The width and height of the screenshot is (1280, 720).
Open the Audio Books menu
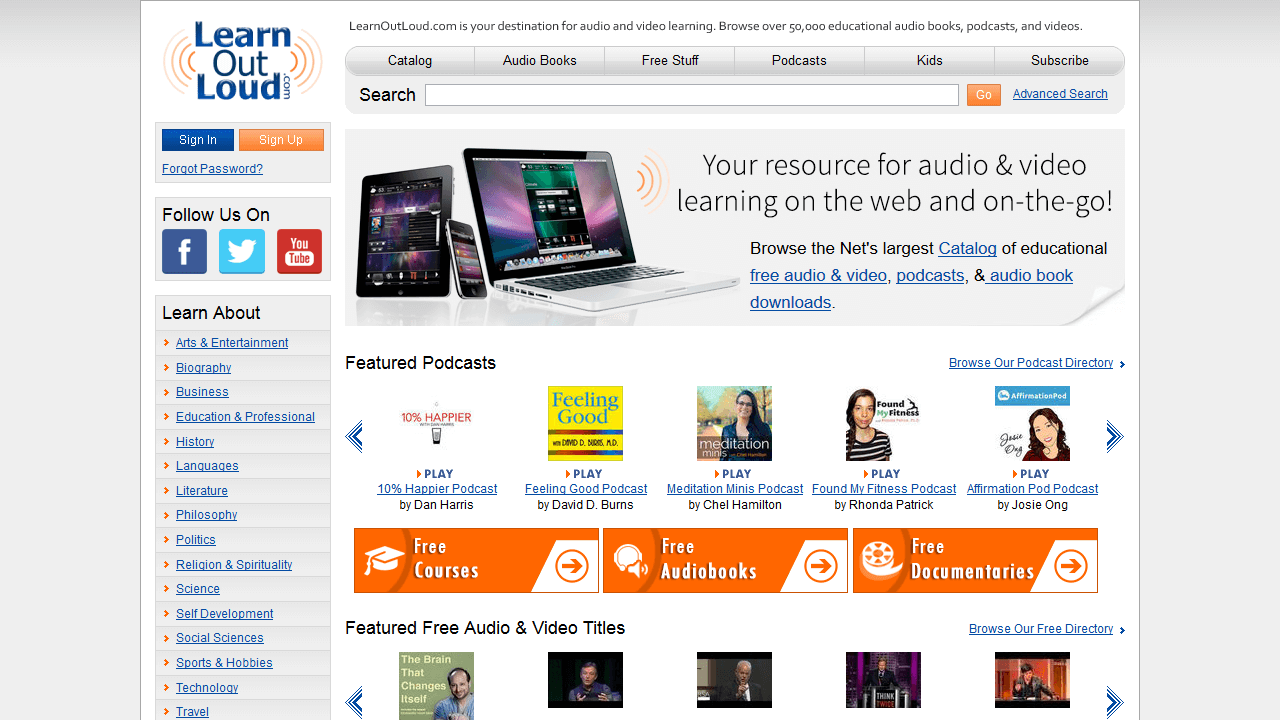click(x=540, y=61)
